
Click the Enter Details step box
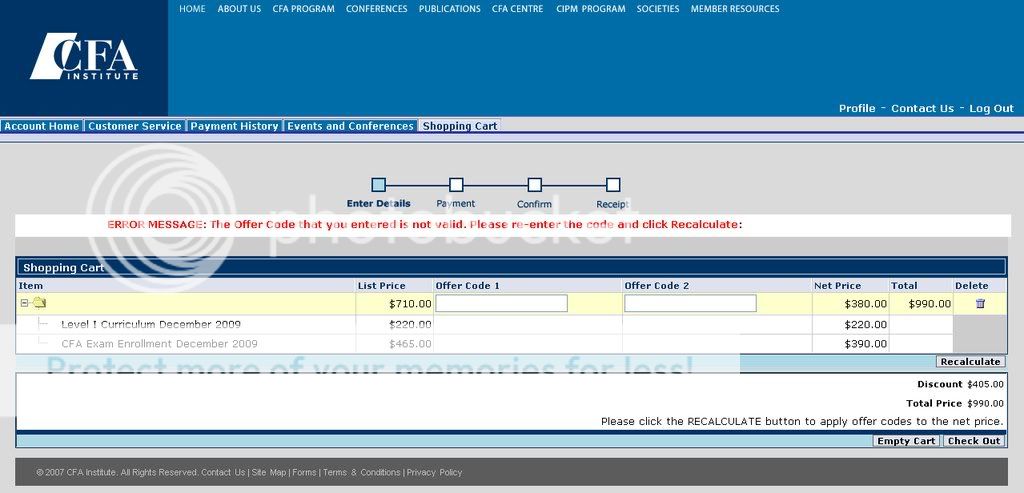[378, 185]
